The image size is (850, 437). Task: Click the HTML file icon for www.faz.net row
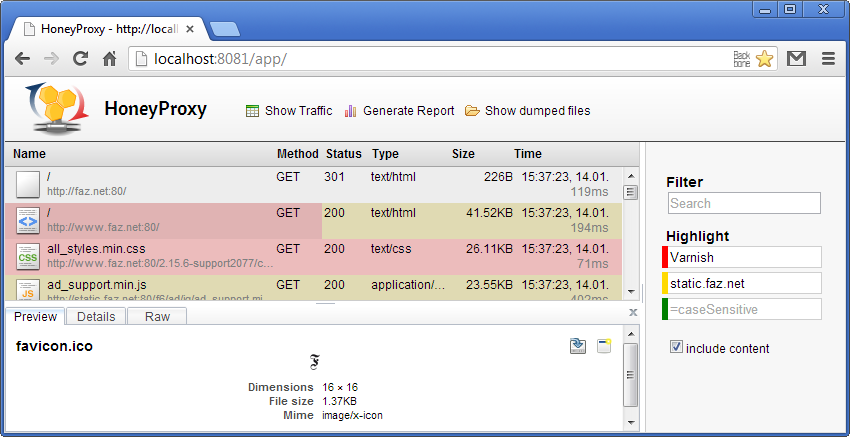[28, 221]
